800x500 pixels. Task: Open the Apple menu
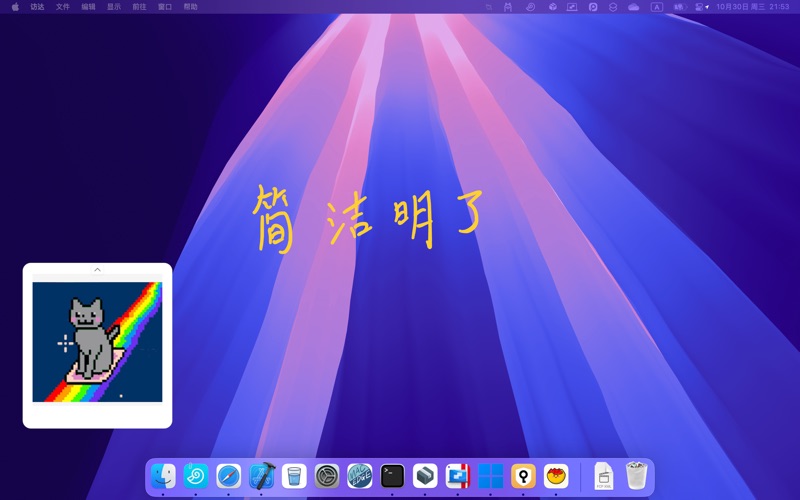15,7
